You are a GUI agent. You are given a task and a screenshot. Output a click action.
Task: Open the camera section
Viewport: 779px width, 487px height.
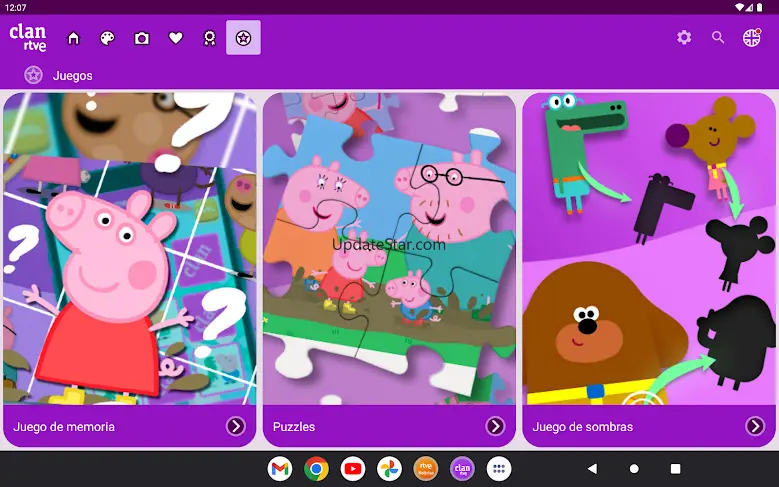tap(142, 38)
